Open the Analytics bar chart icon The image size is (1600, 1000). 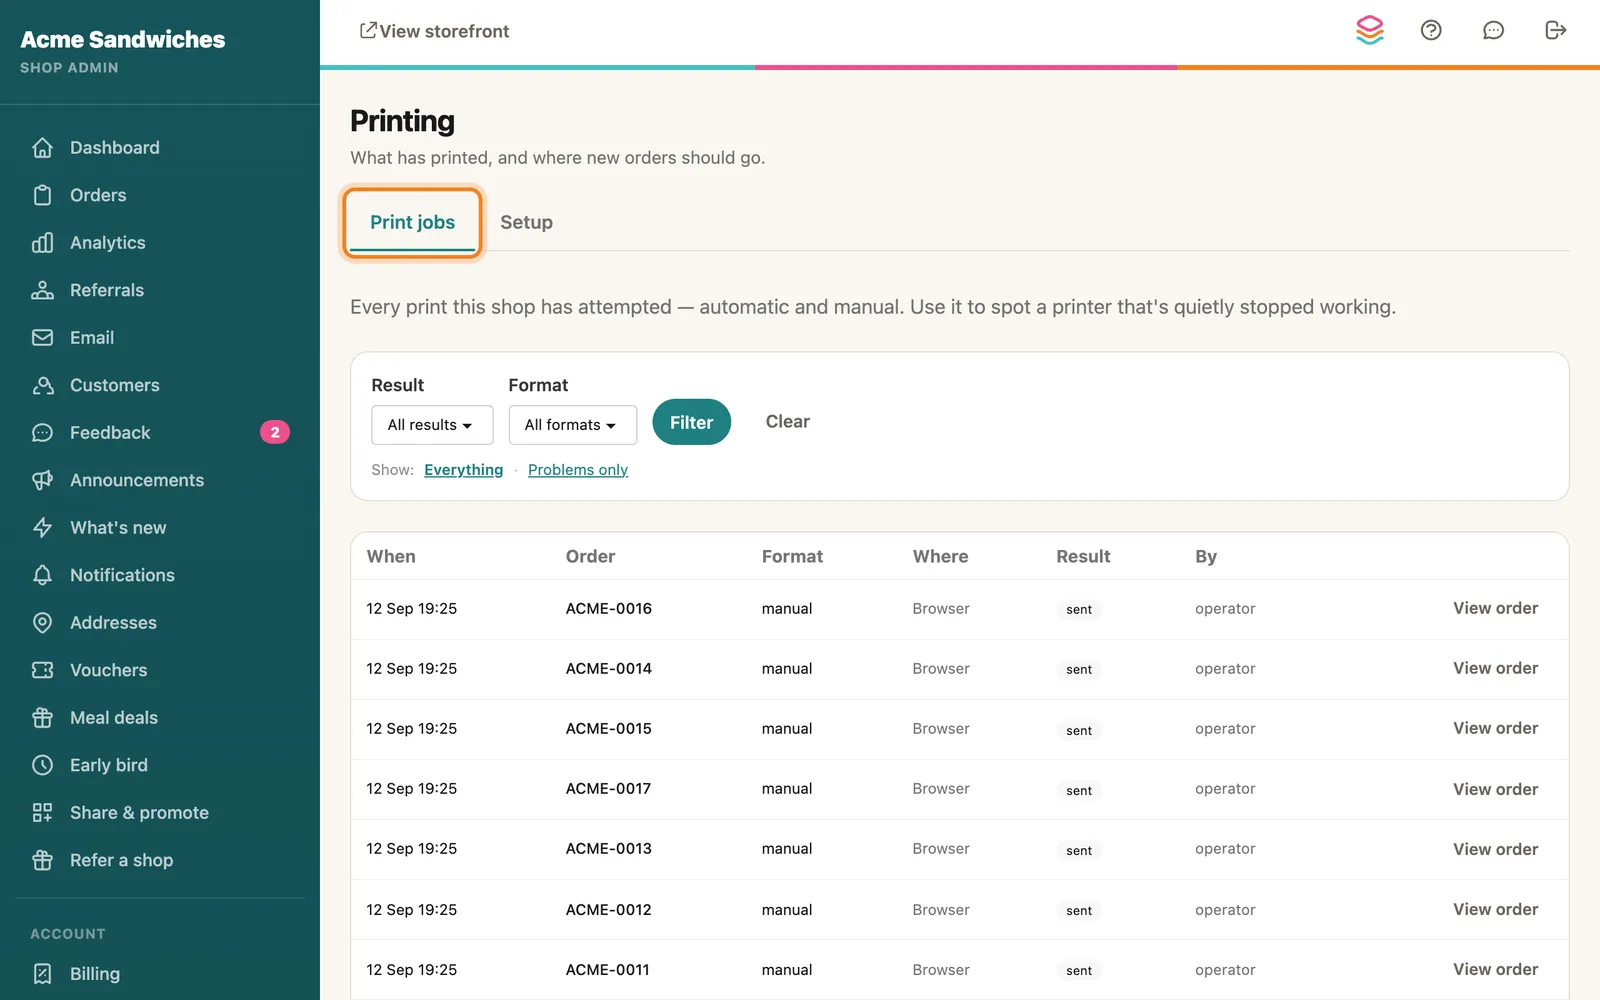42,243
